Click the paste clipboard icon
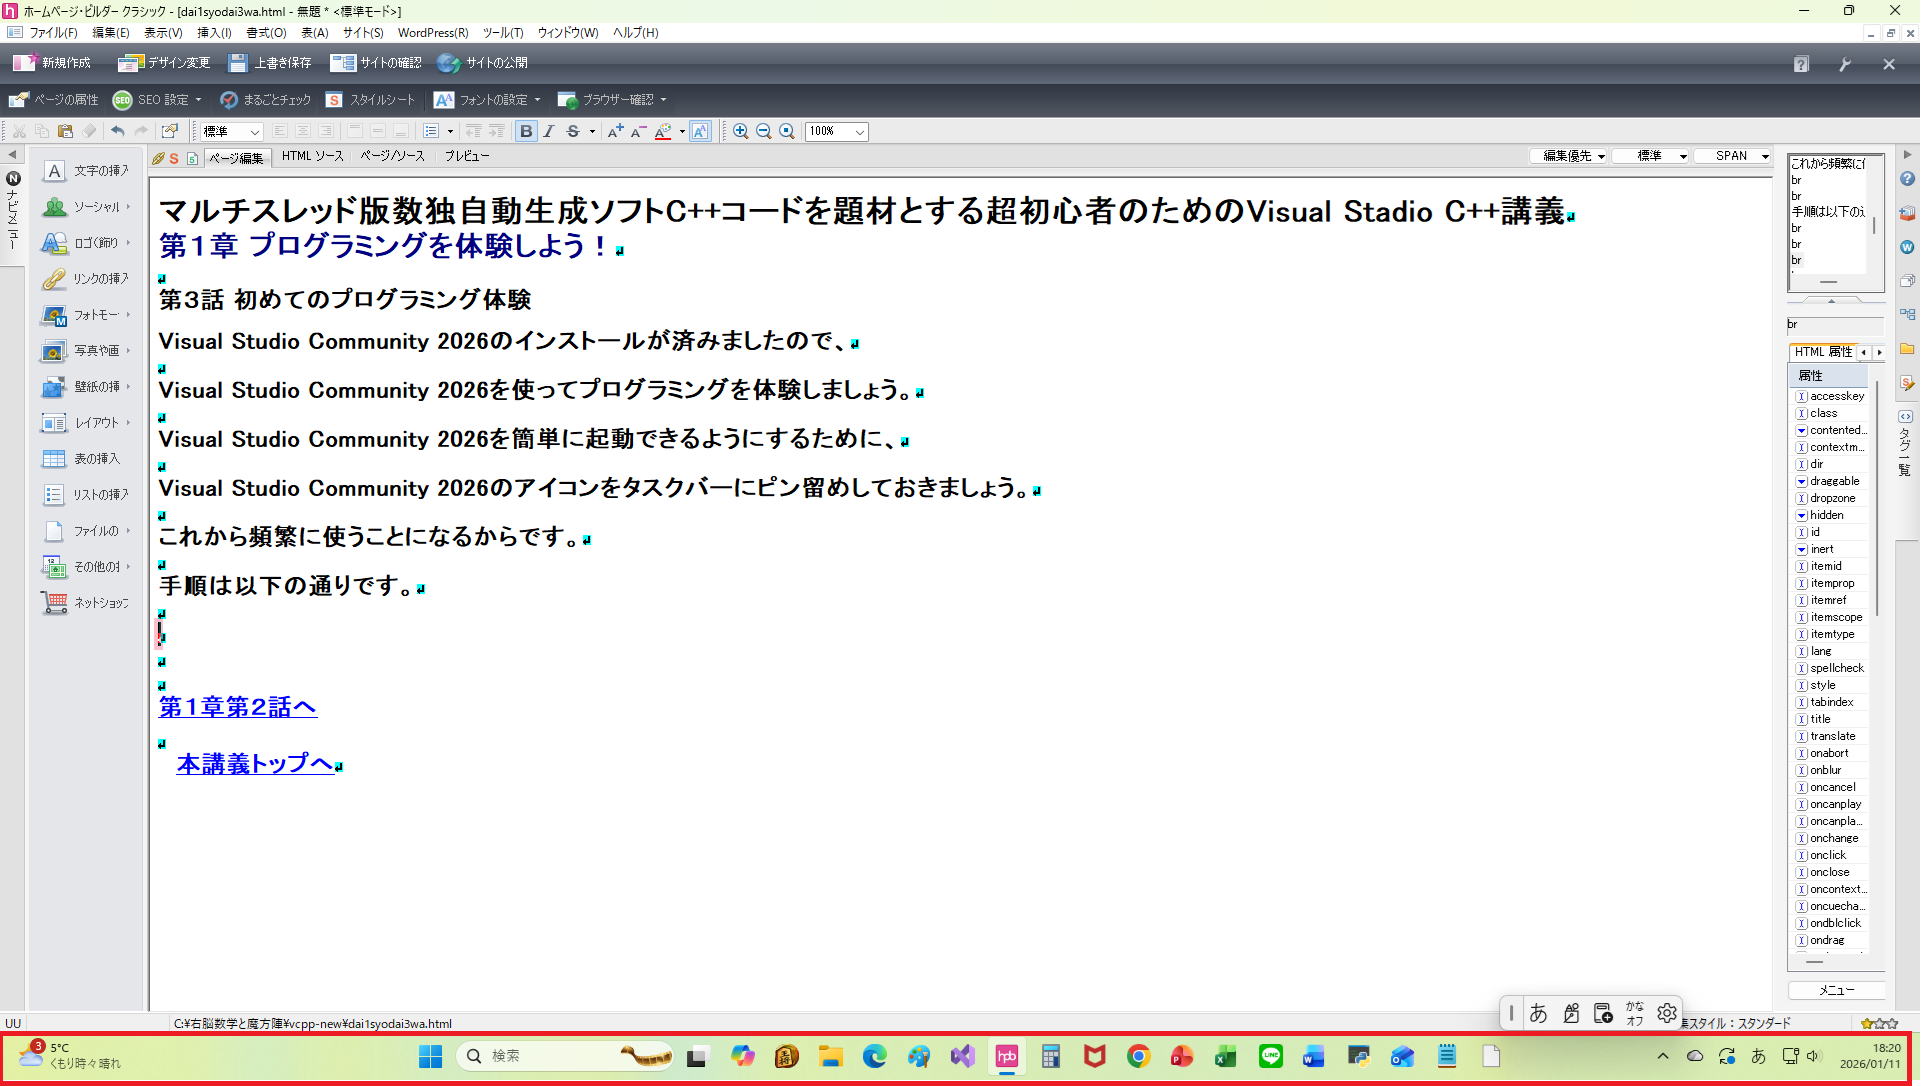This screenshot has width=1924, height=1086. (65, 132)
